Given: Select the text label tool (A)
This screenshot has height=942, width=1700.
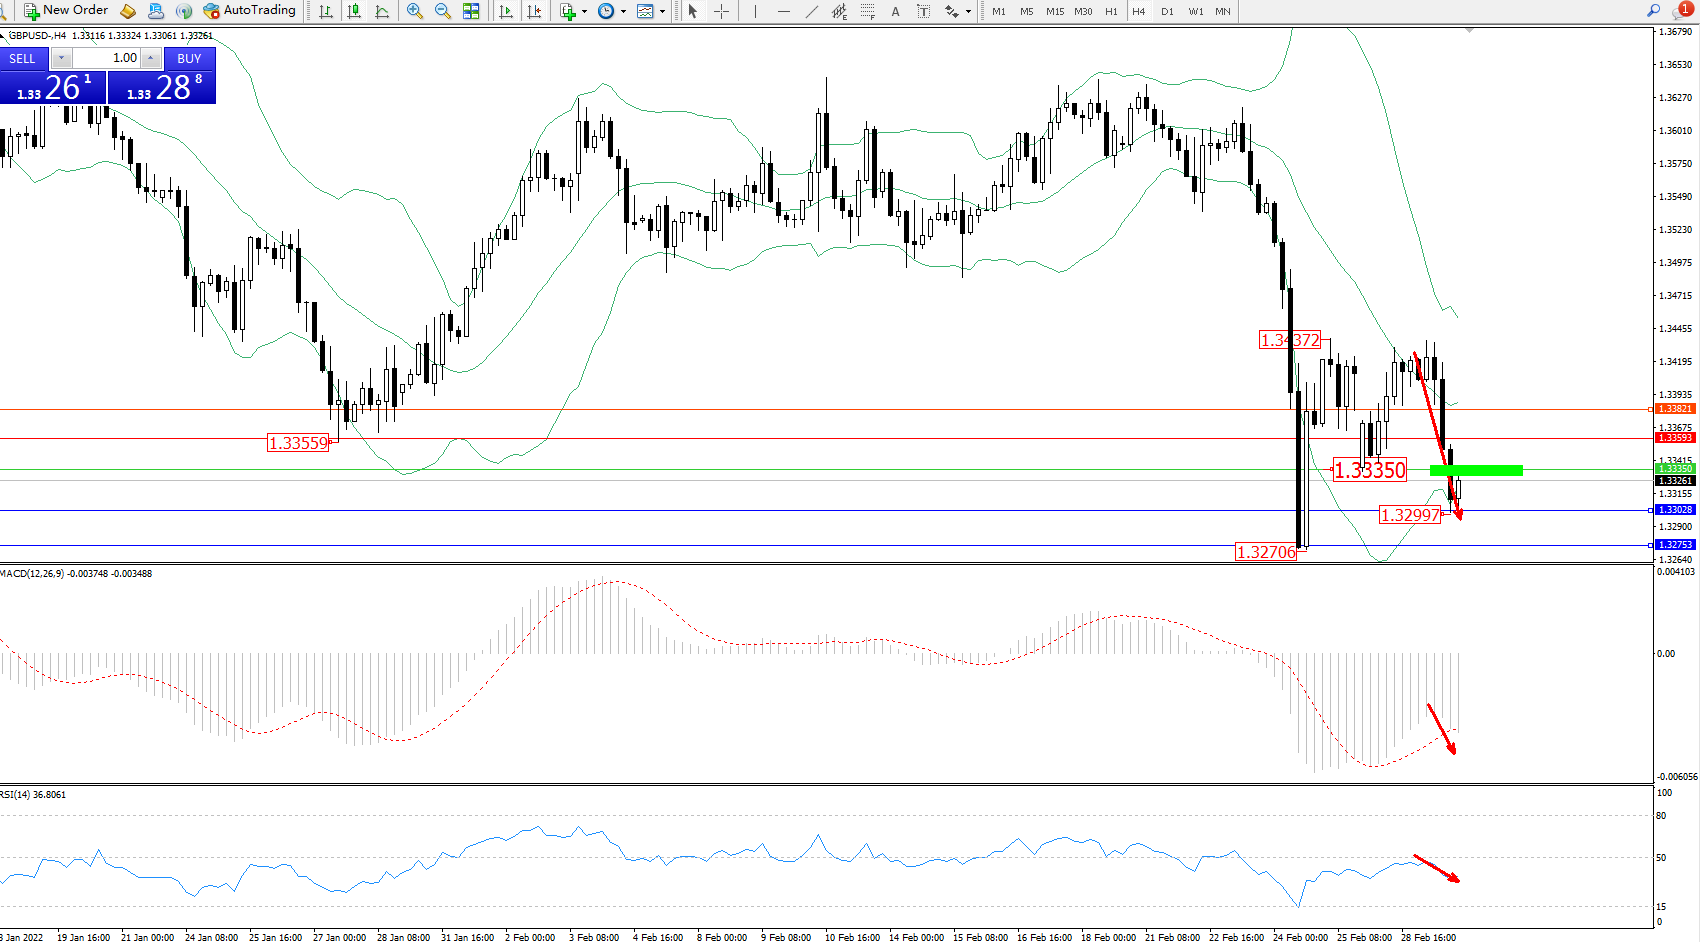Looking at the screenshot, I should click(x=895, y=12).
